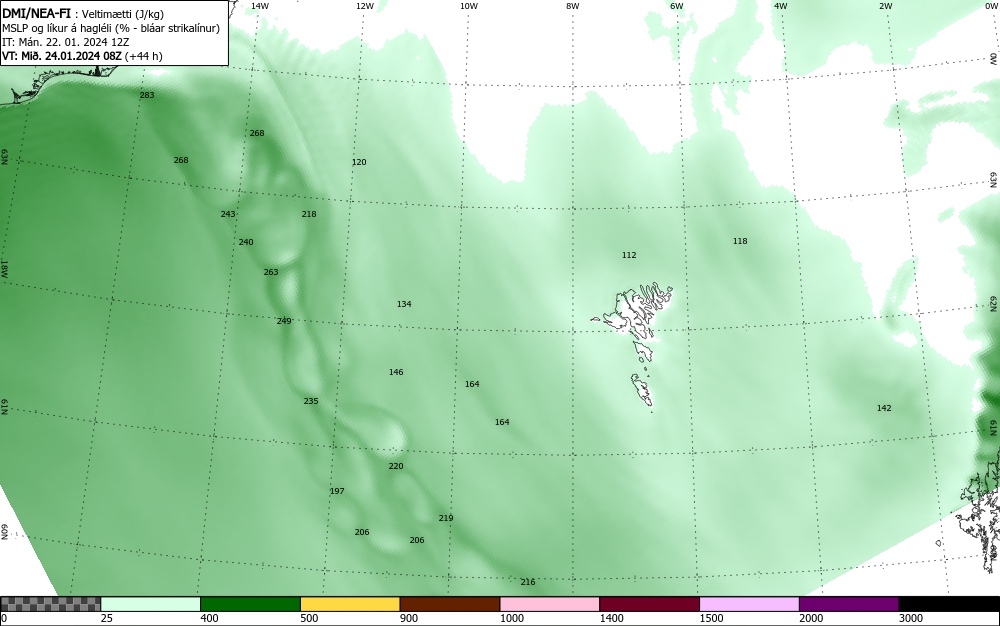
Task: Click the 6W longitude label
Action: coord(677,6)
